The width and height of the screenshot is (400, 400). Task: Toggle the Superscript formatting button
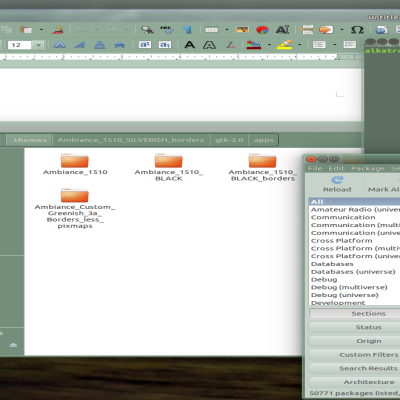tap(145, 44)
